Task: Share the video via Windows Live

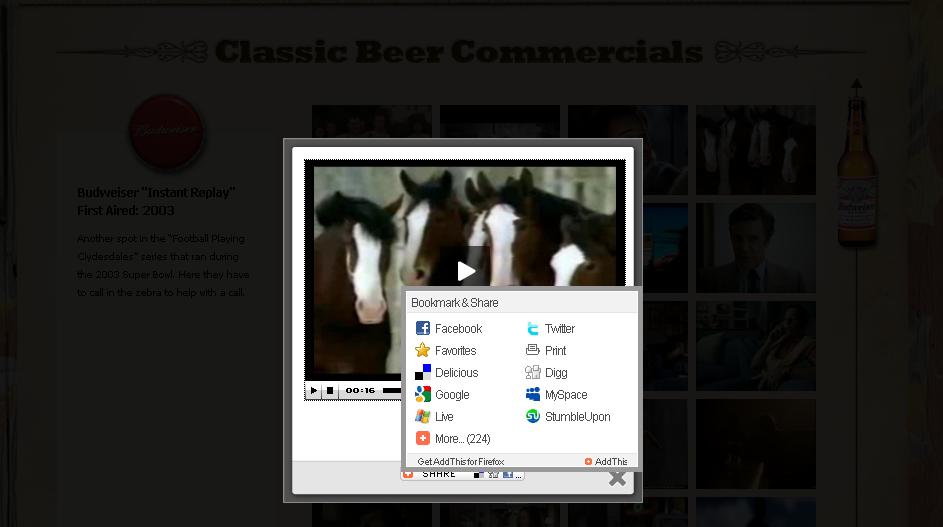Action: 434,416
